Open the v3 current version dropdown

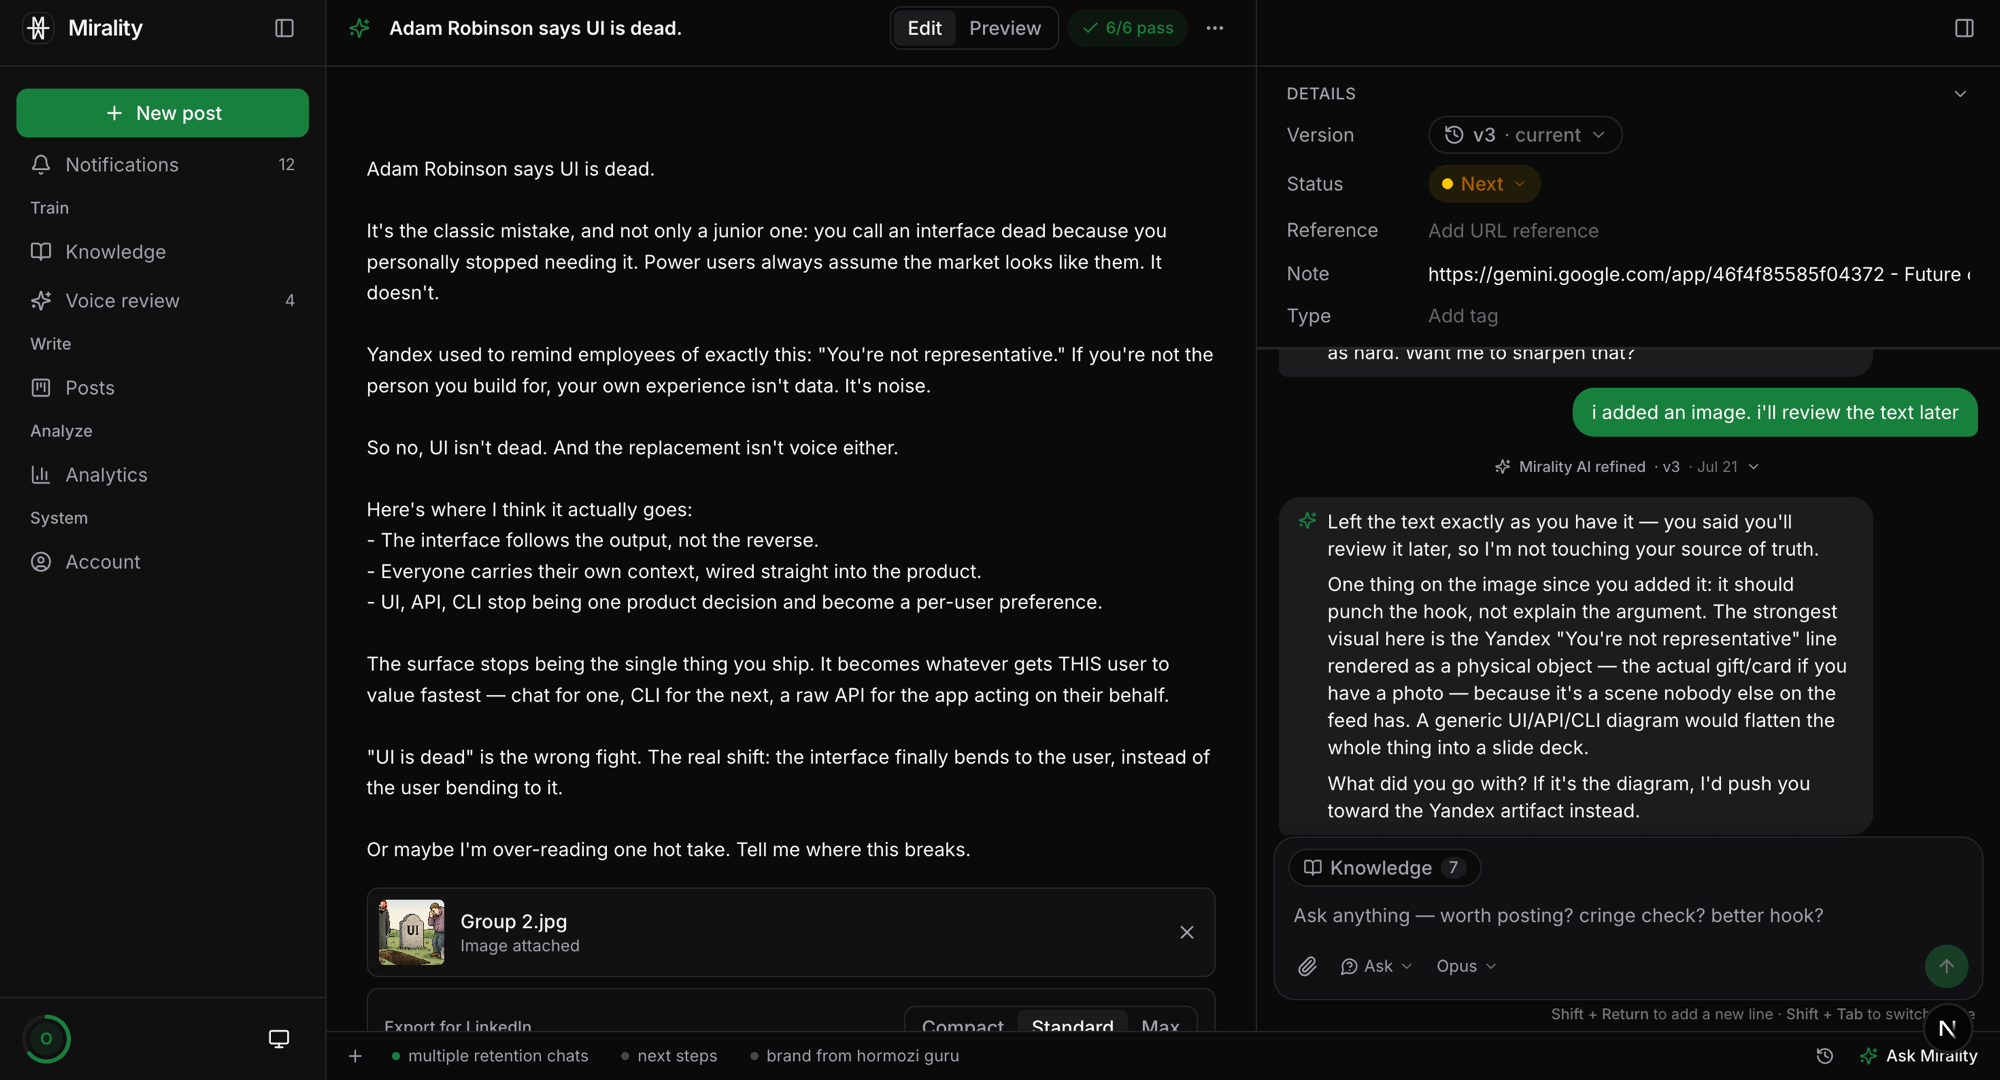(x=1525, y=135)
